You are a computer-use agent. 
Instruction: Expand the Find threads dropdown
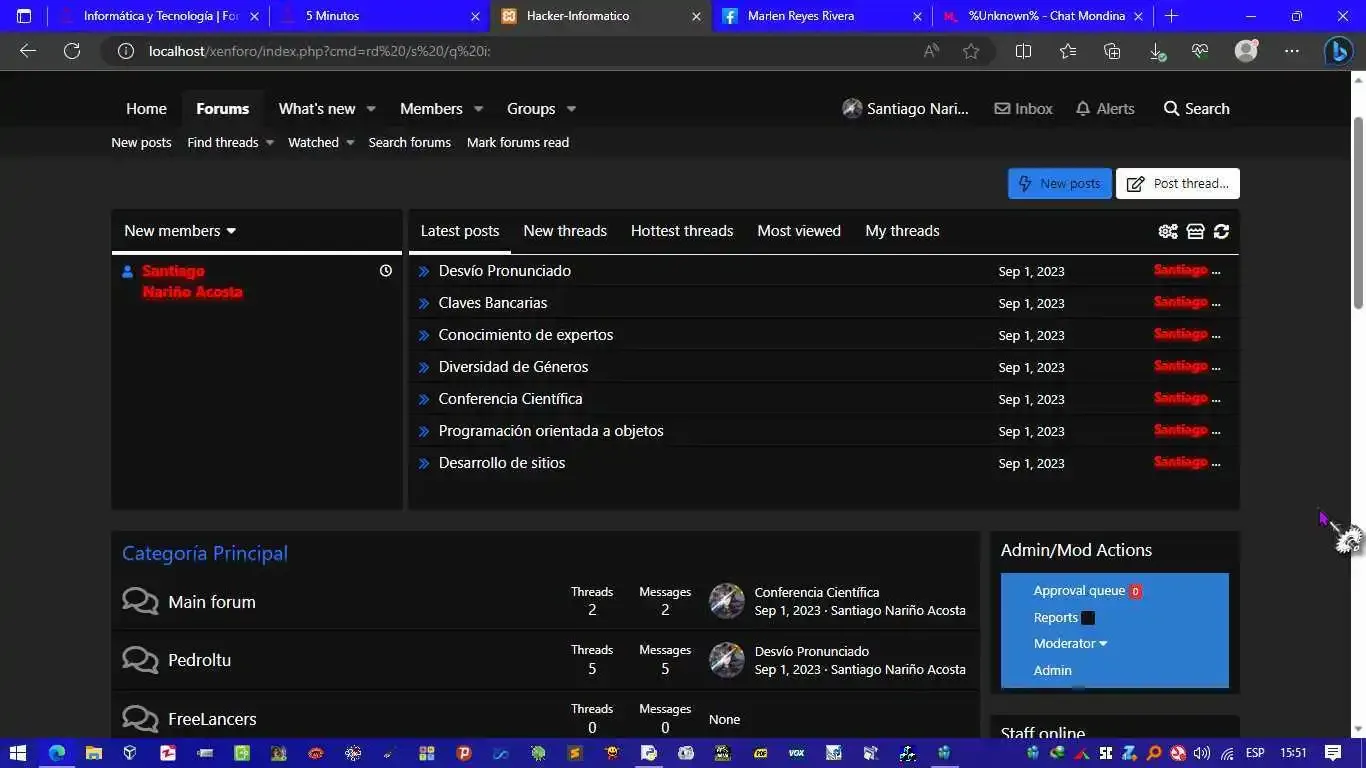click(270, 143)
